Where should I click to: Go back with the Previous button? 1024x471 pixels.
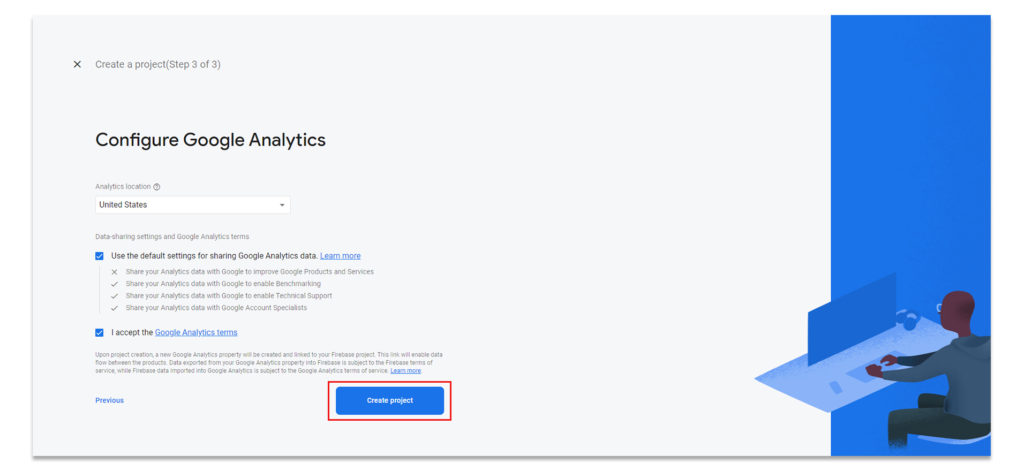coord(109,400)
